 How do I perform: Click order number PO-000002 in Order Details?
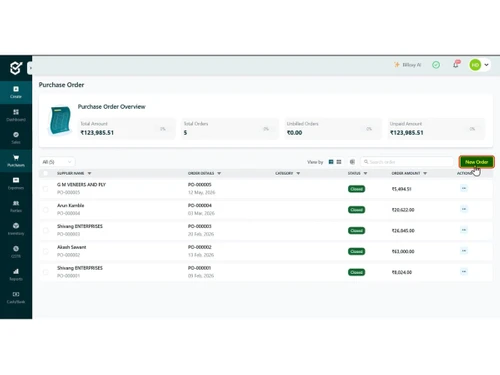[x=200, y=247]
